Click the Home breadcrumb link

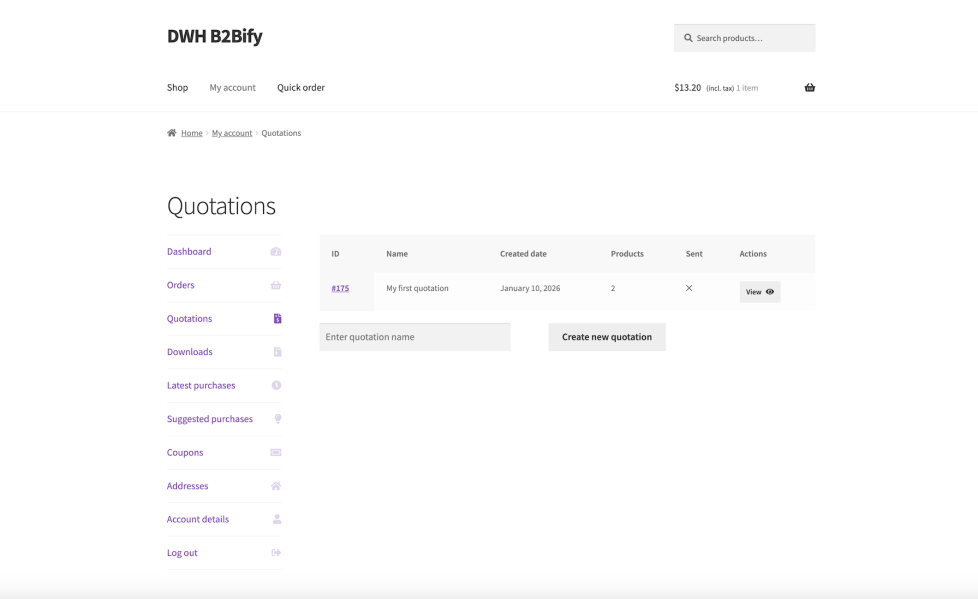pyautogui.click(x=192, y=133)
